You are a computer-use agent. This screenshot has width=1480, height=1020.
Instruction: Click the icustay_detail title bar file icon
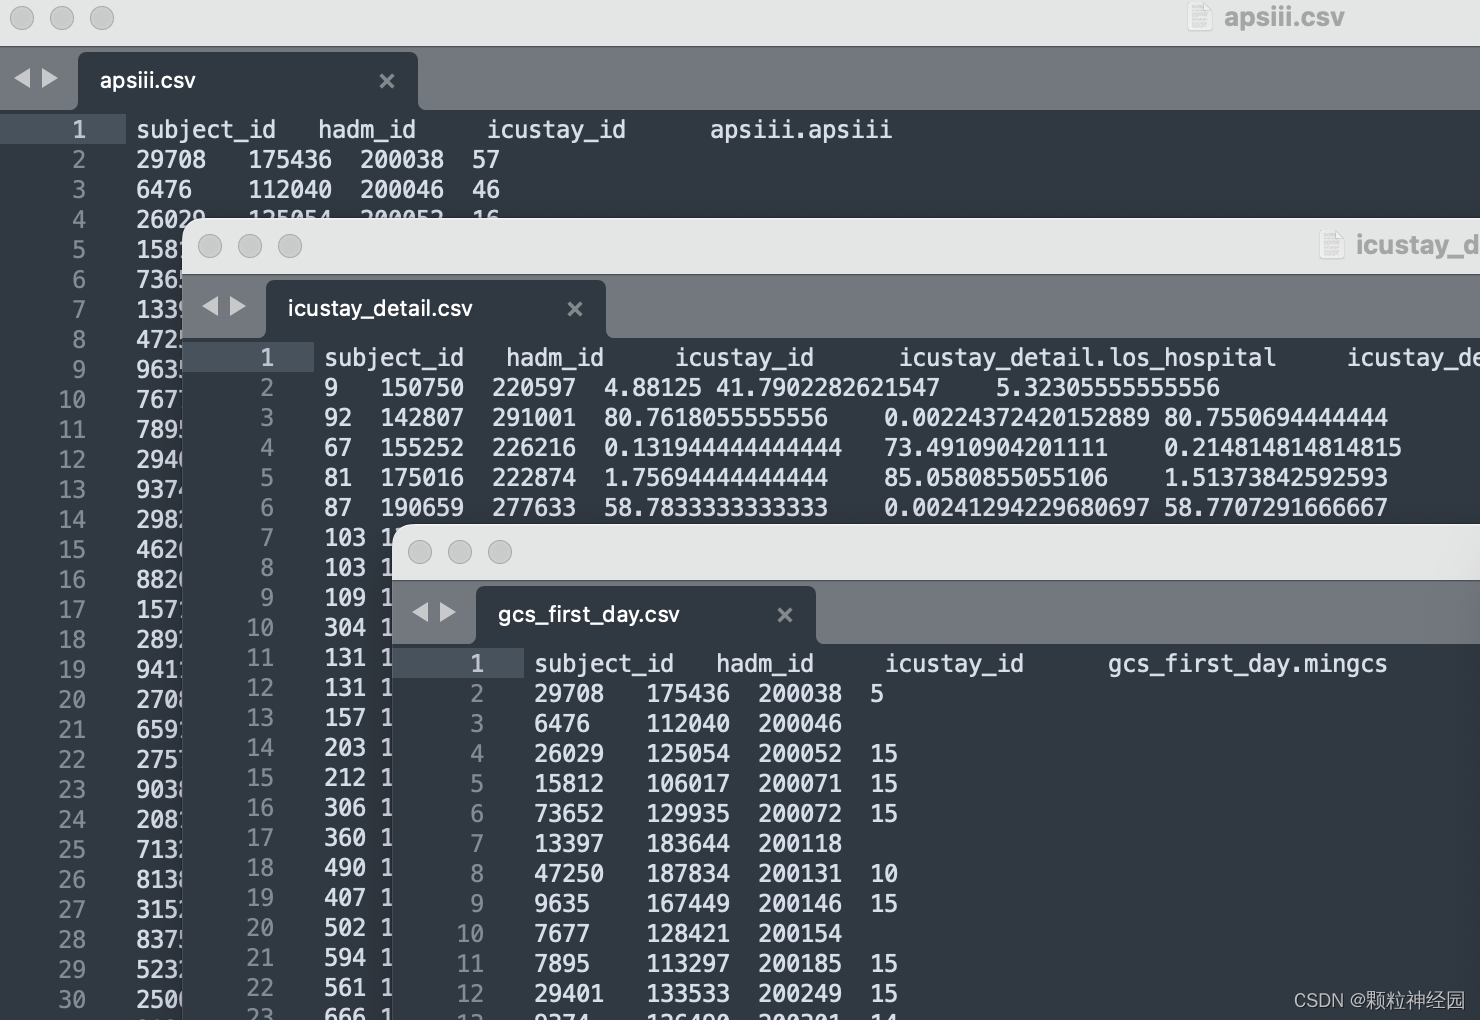point(1332,245)
